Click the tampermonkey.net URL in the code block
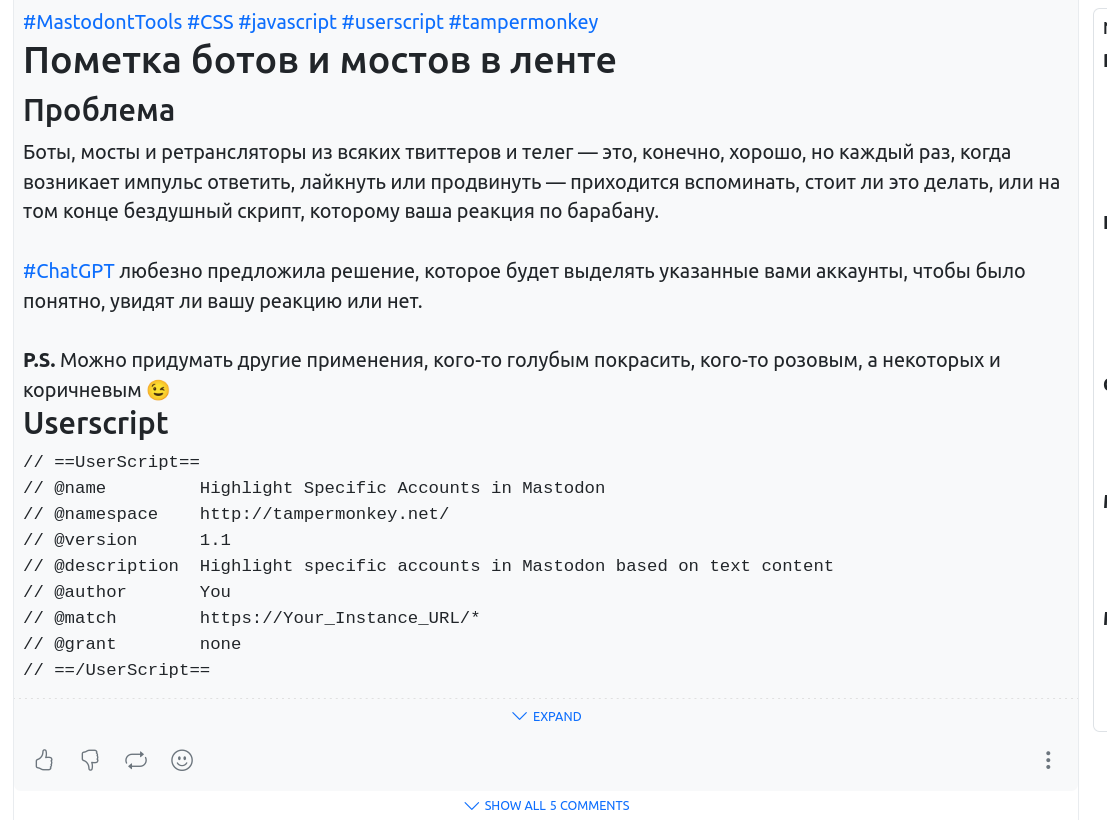This screenshot has width=1107, height=820. click(x=324, y=514)
